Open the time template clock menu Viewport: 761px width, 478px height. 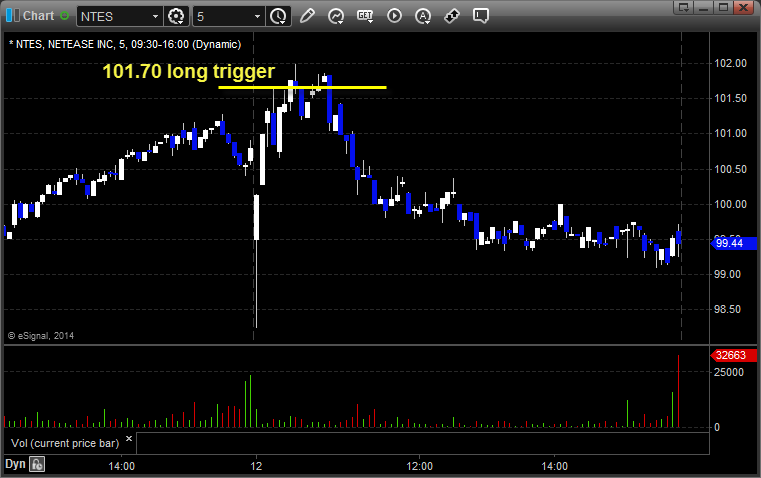click(278, 16)
